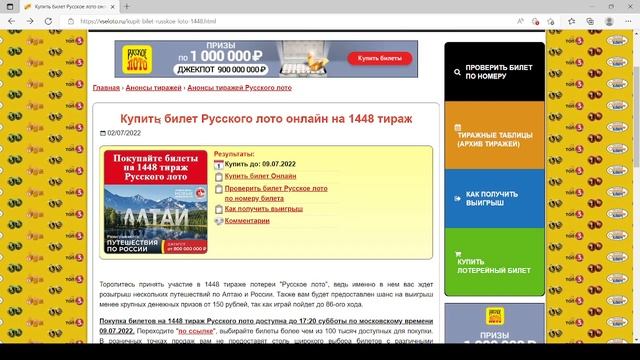
Task: Open Анонсы тиражей Русского лото breadcrumb
Action: click(x=240, y=88)
